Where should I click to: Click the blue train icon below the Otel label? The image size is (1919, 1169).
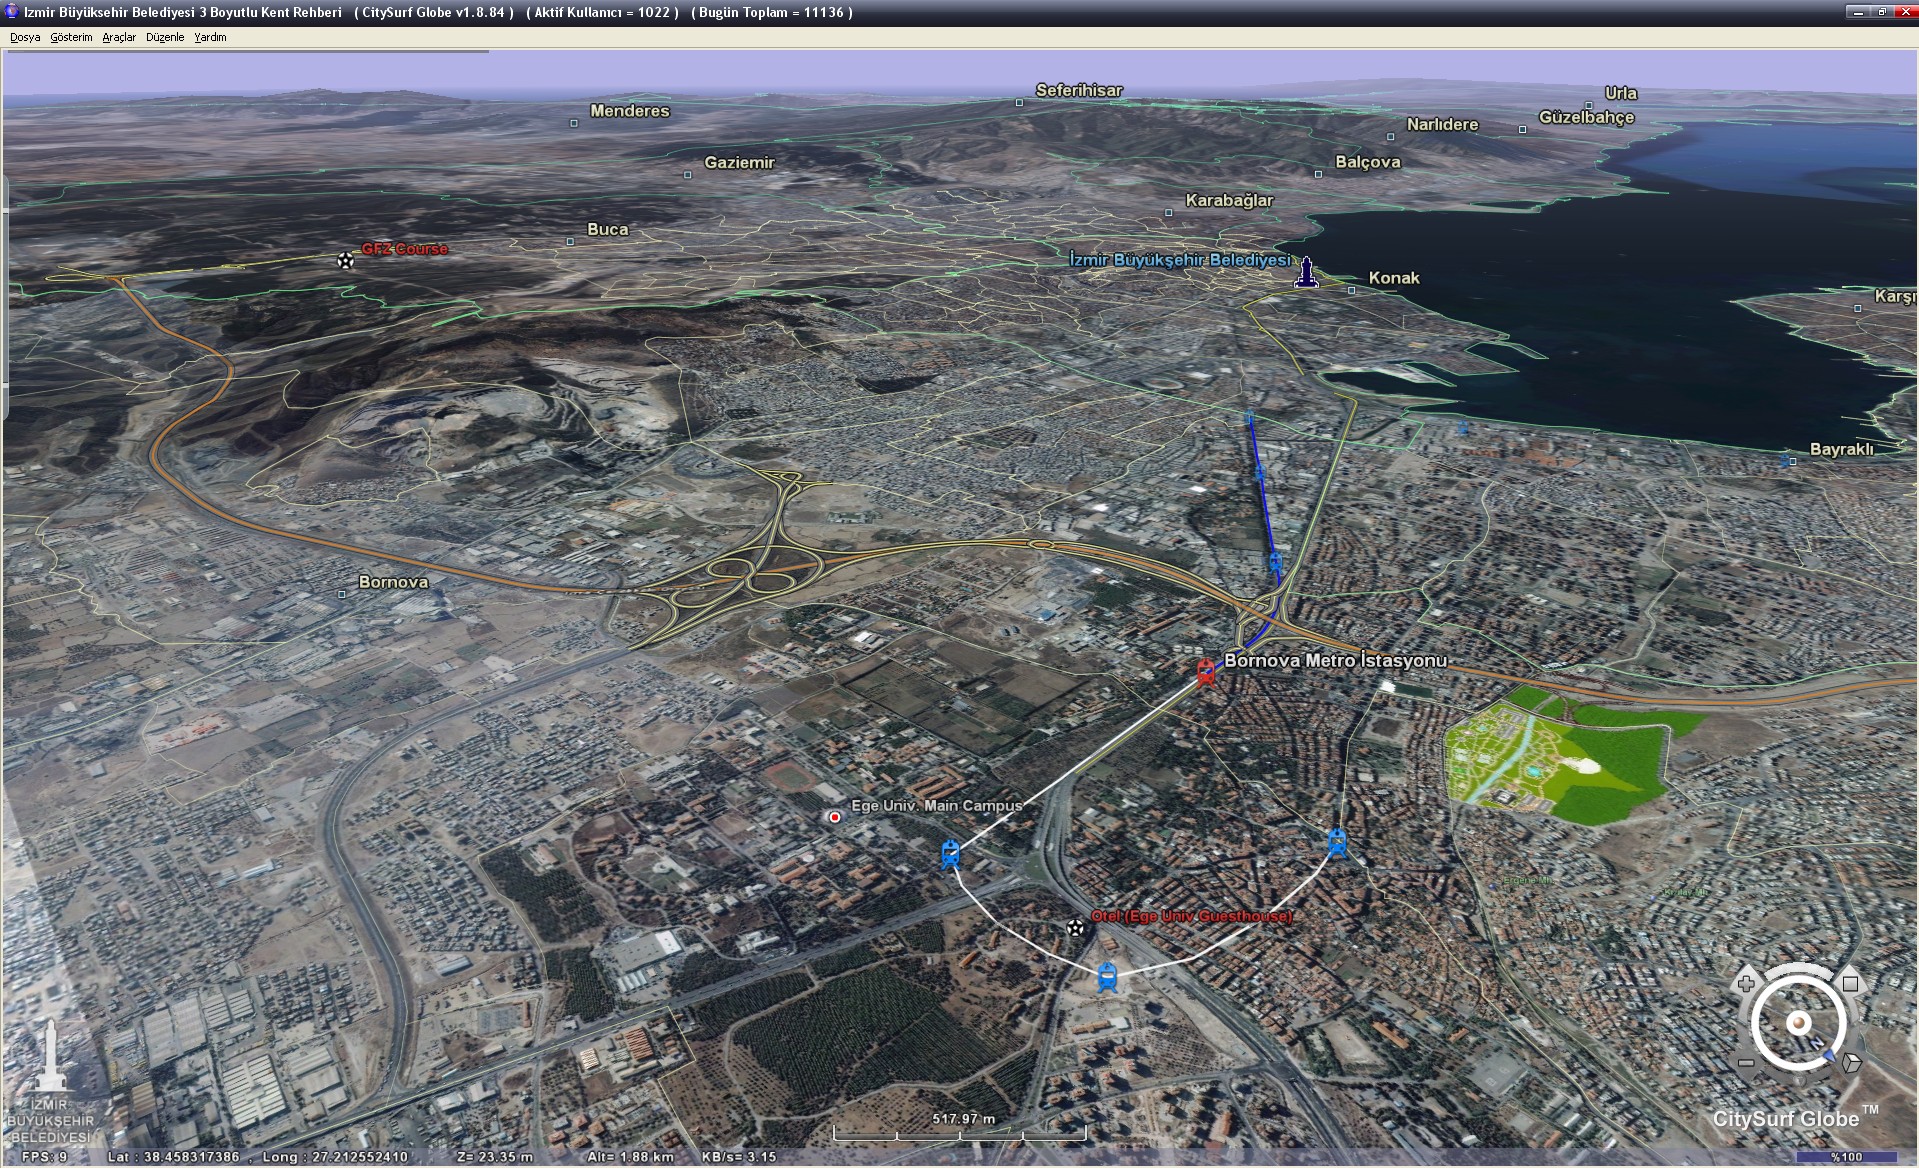[x=1106, y=976]
